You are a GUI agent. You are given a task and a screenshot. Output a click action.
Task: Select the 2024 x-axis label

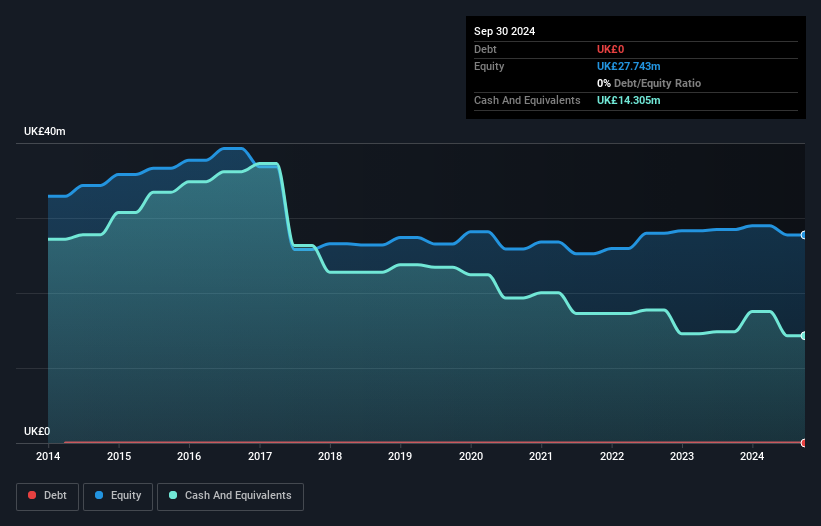[x=753, y=457]
